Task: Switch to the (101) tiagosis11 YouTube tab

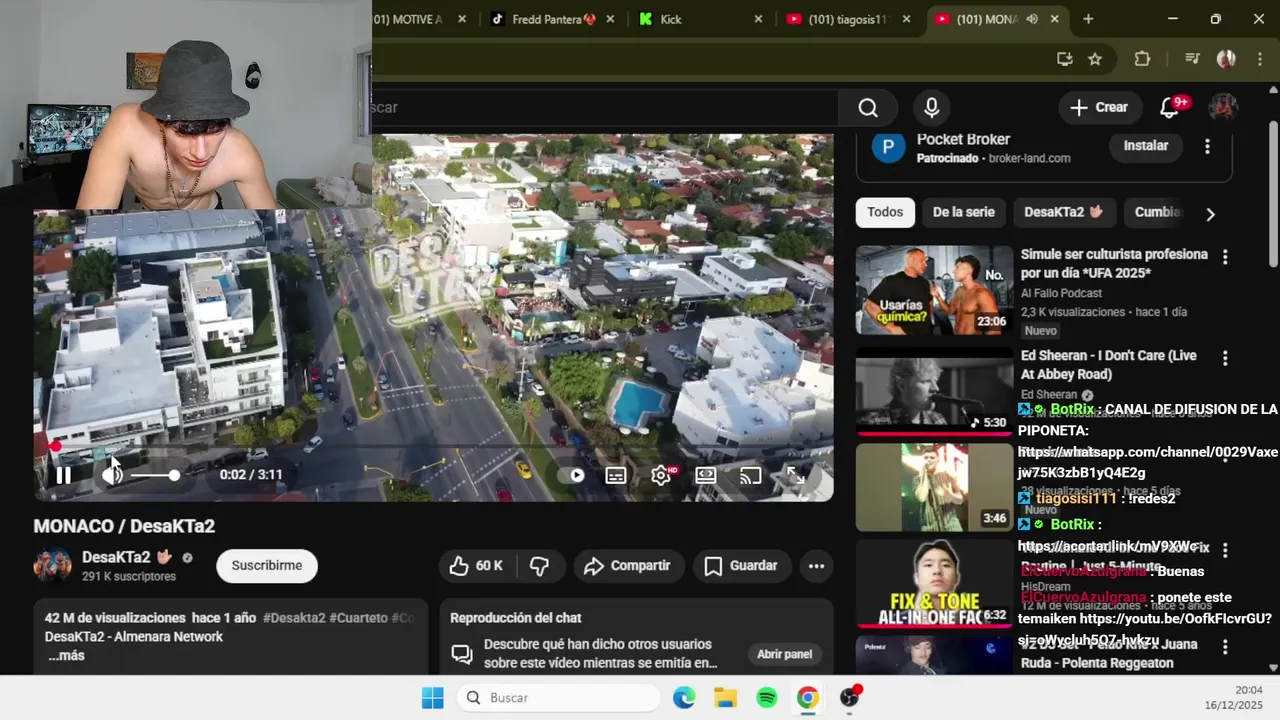Action: (x=848, y=19)
